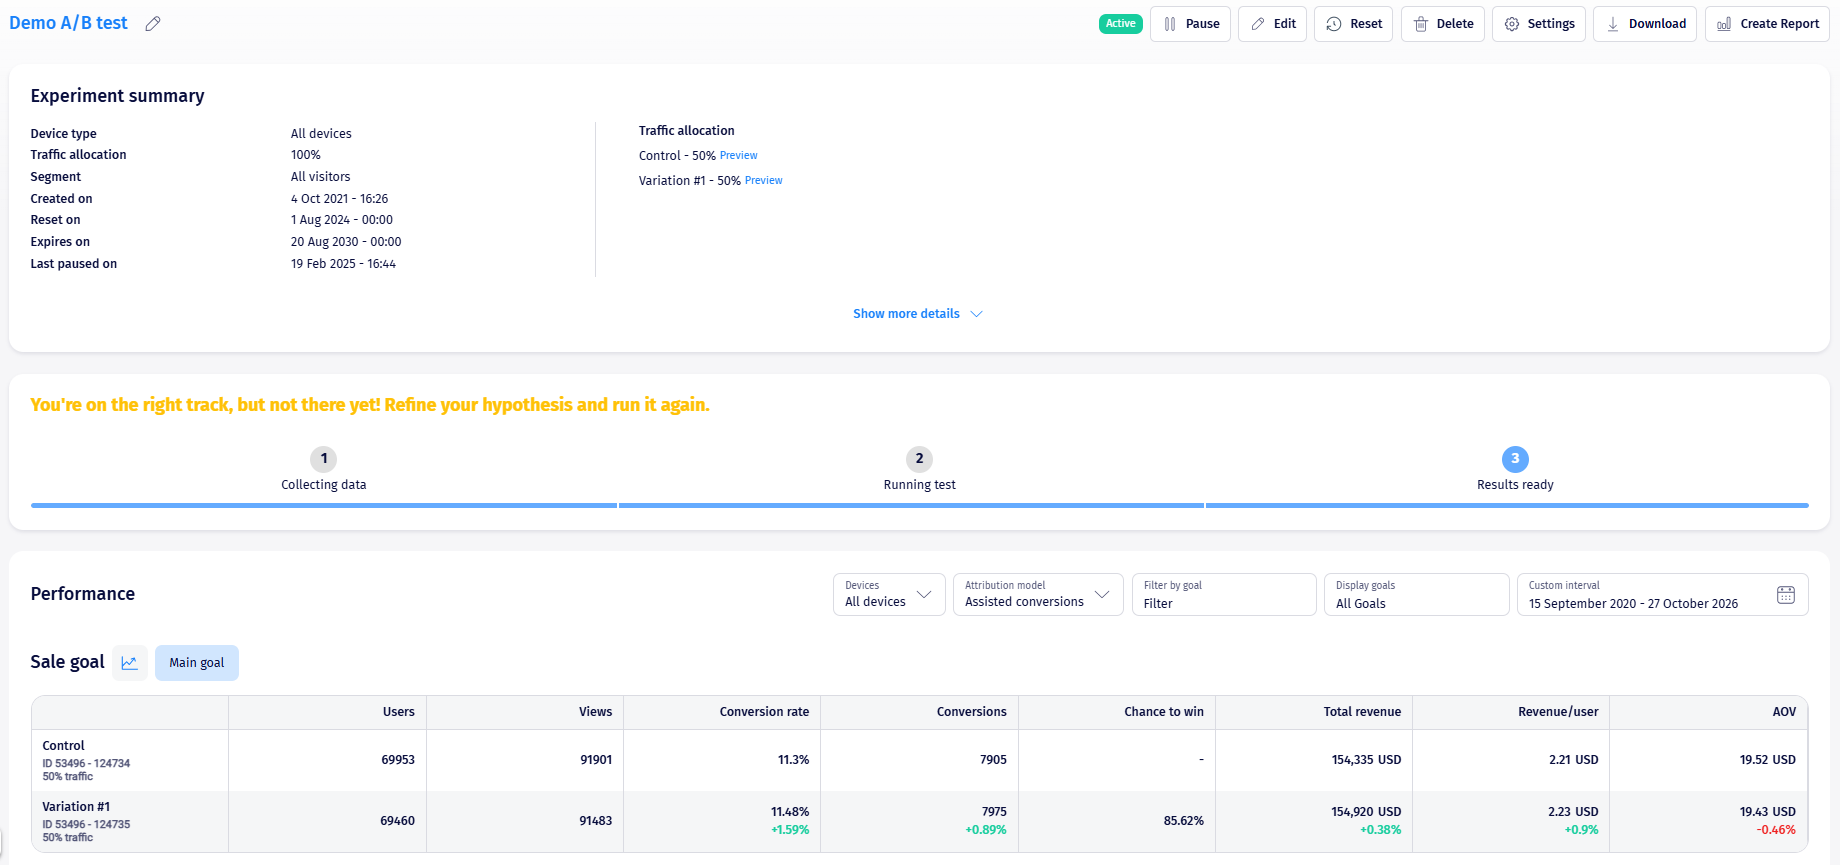Image resolution: width=1840 pixels, height=865 pixels.
Task: Click the 69953 users value
Action: (x=398, y=760)
